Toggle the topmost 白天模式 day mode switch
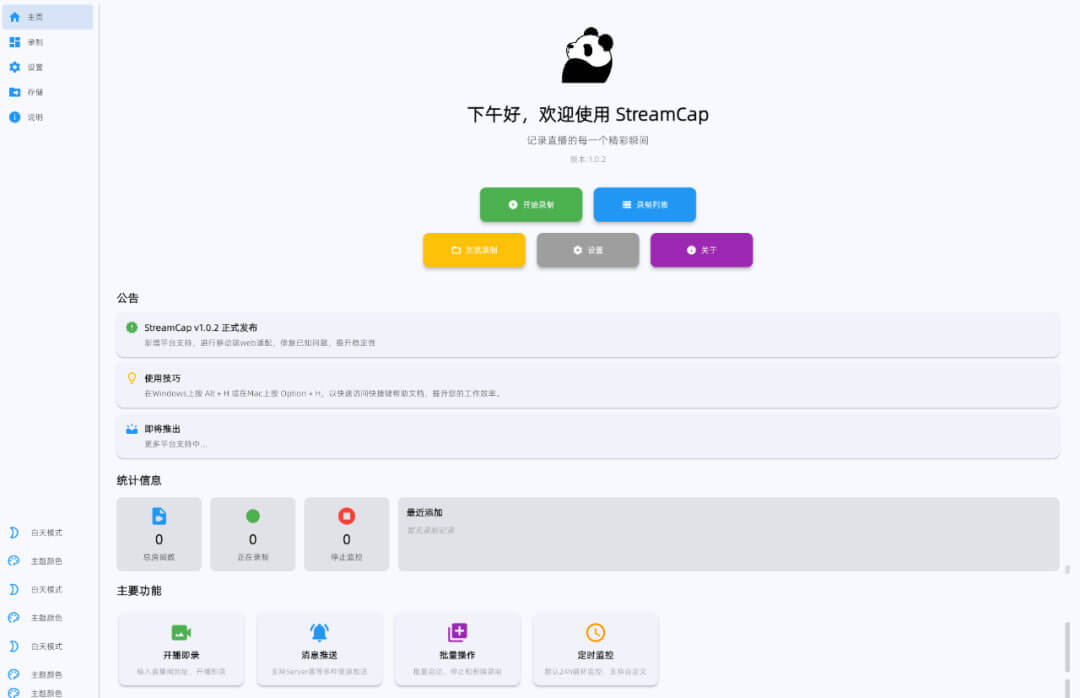Screen dimensions: 1080x698 tap(14, 532)
